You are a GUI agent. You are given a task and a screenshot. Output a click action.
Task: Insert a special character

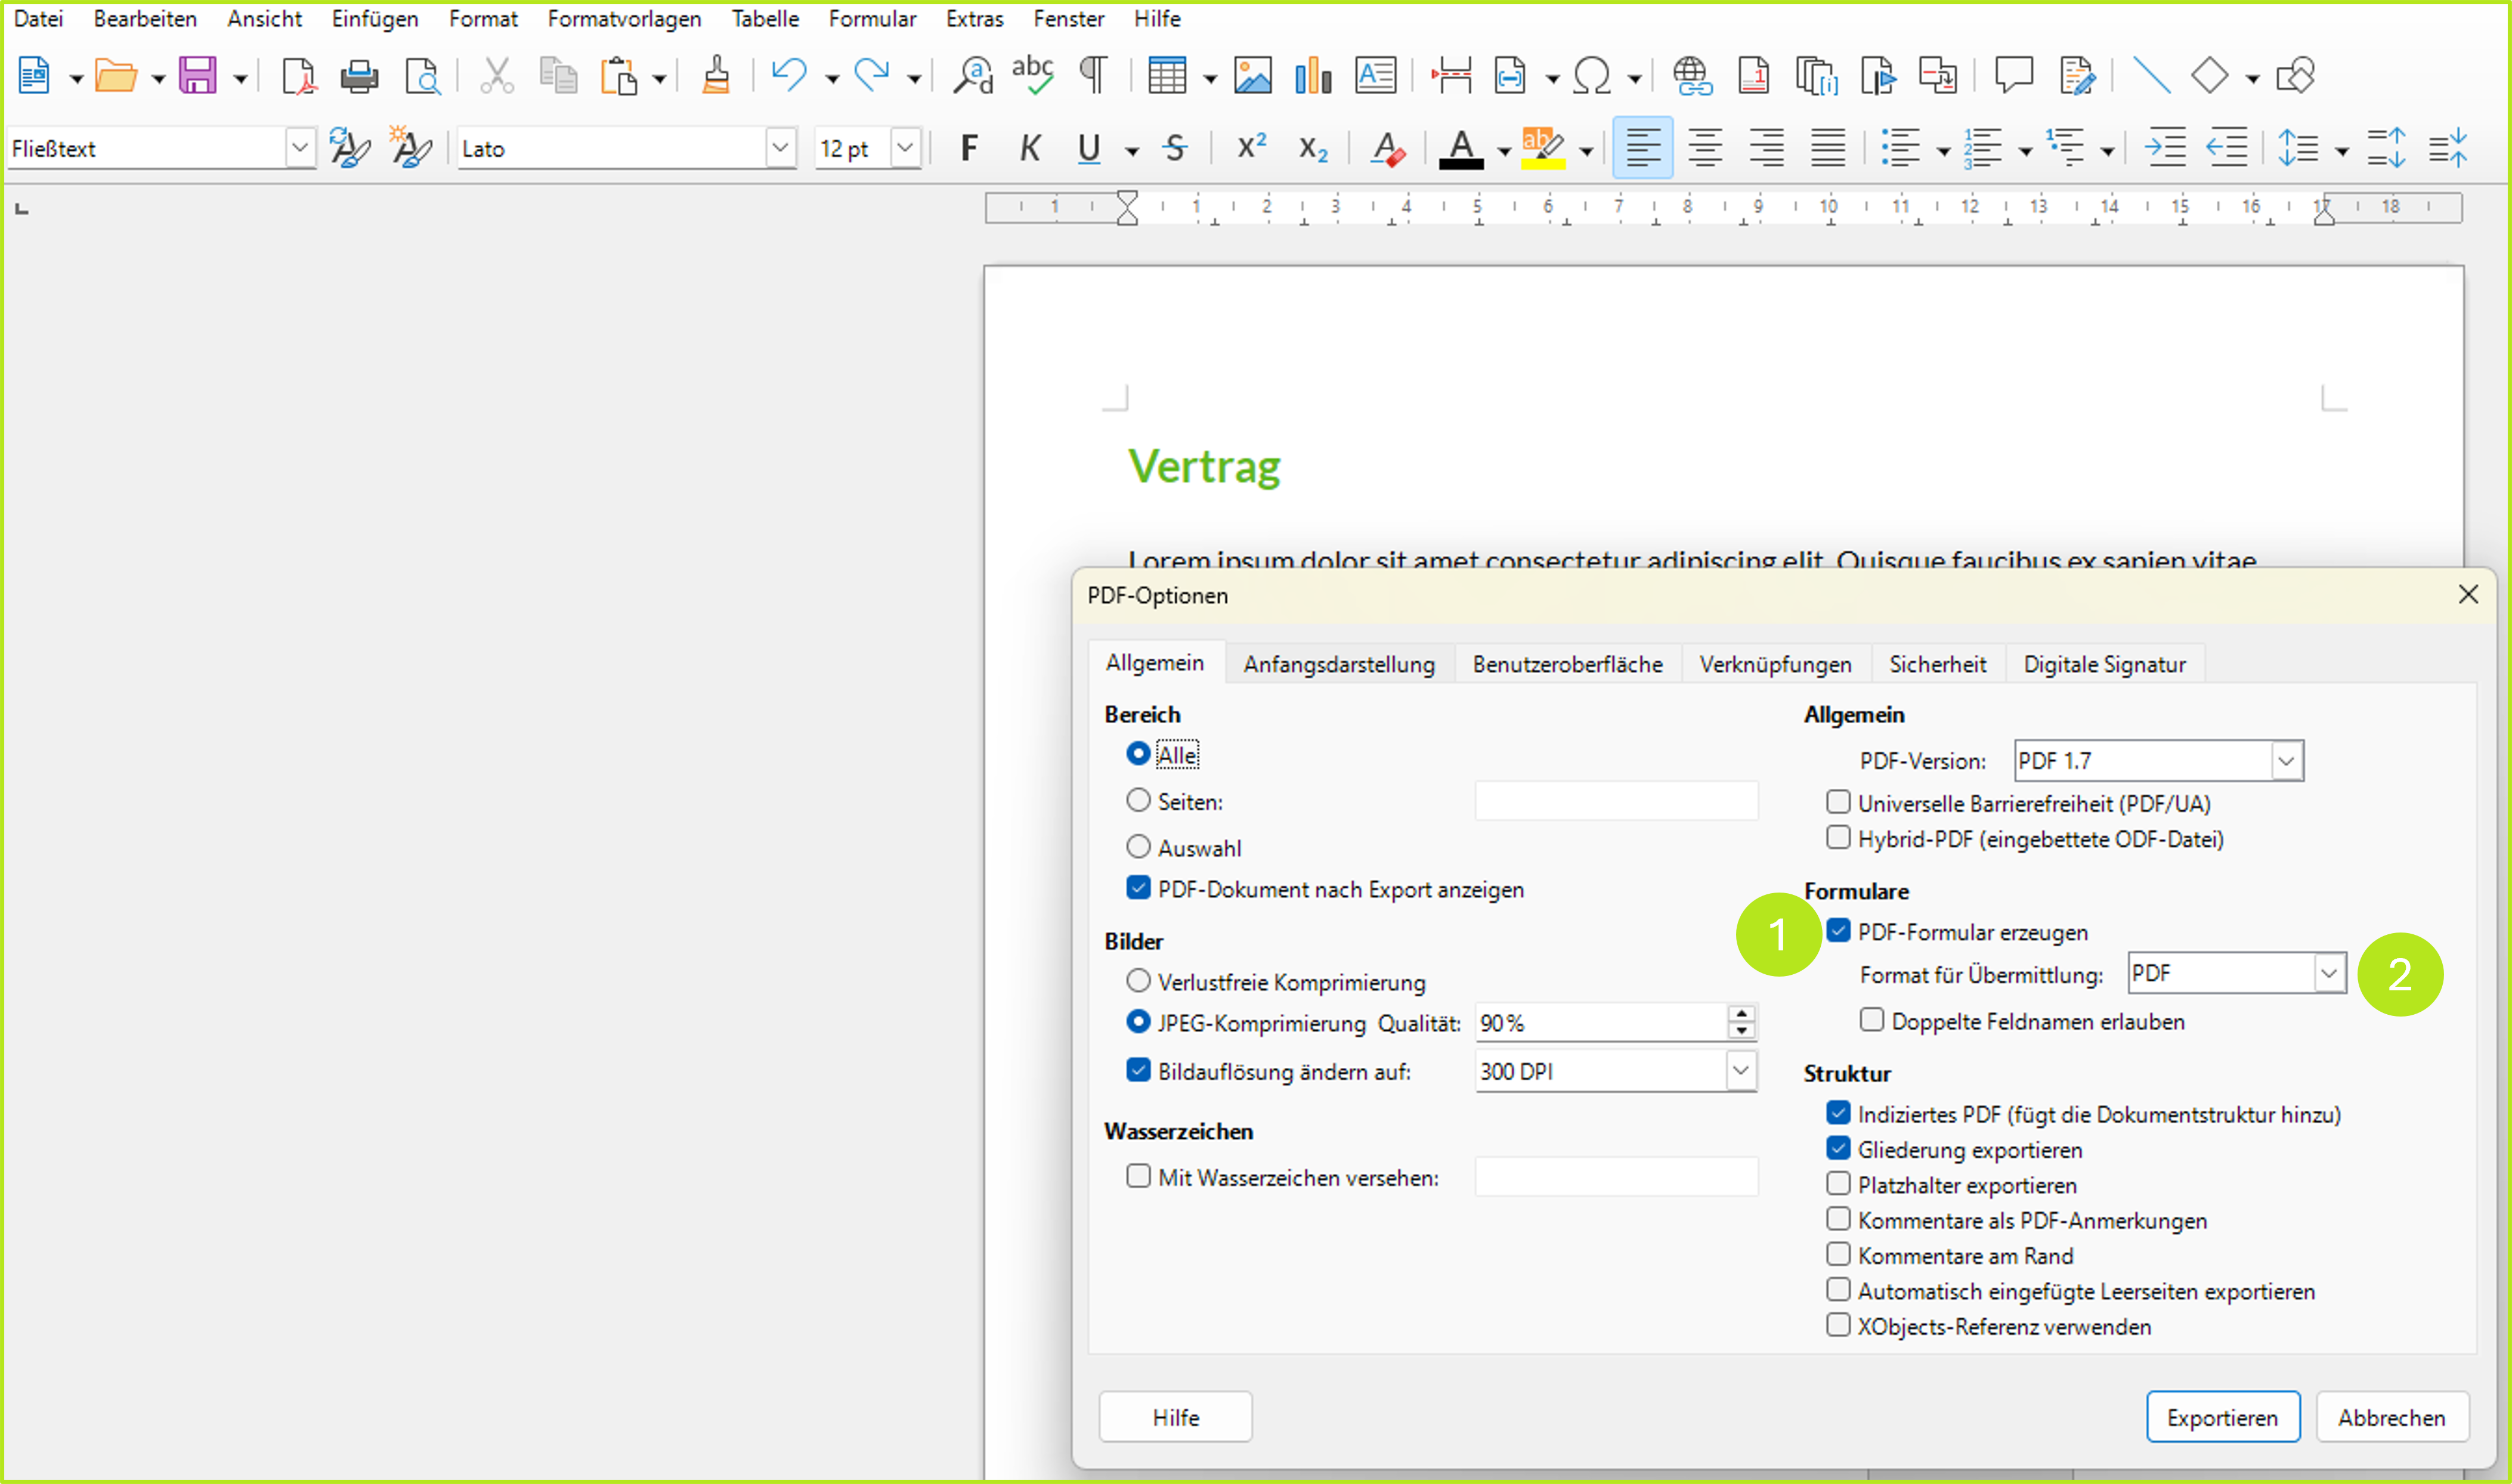point(1592,75)
